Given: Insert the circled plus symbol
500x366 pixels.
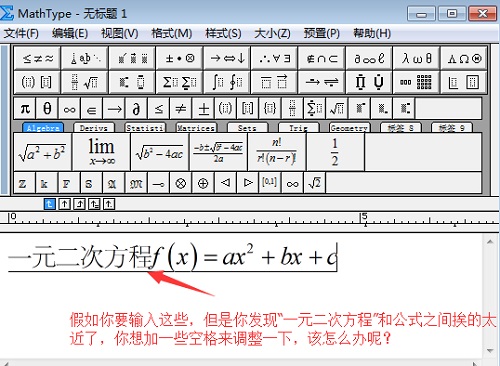Looking at the screenshot, I should point(203,183).
